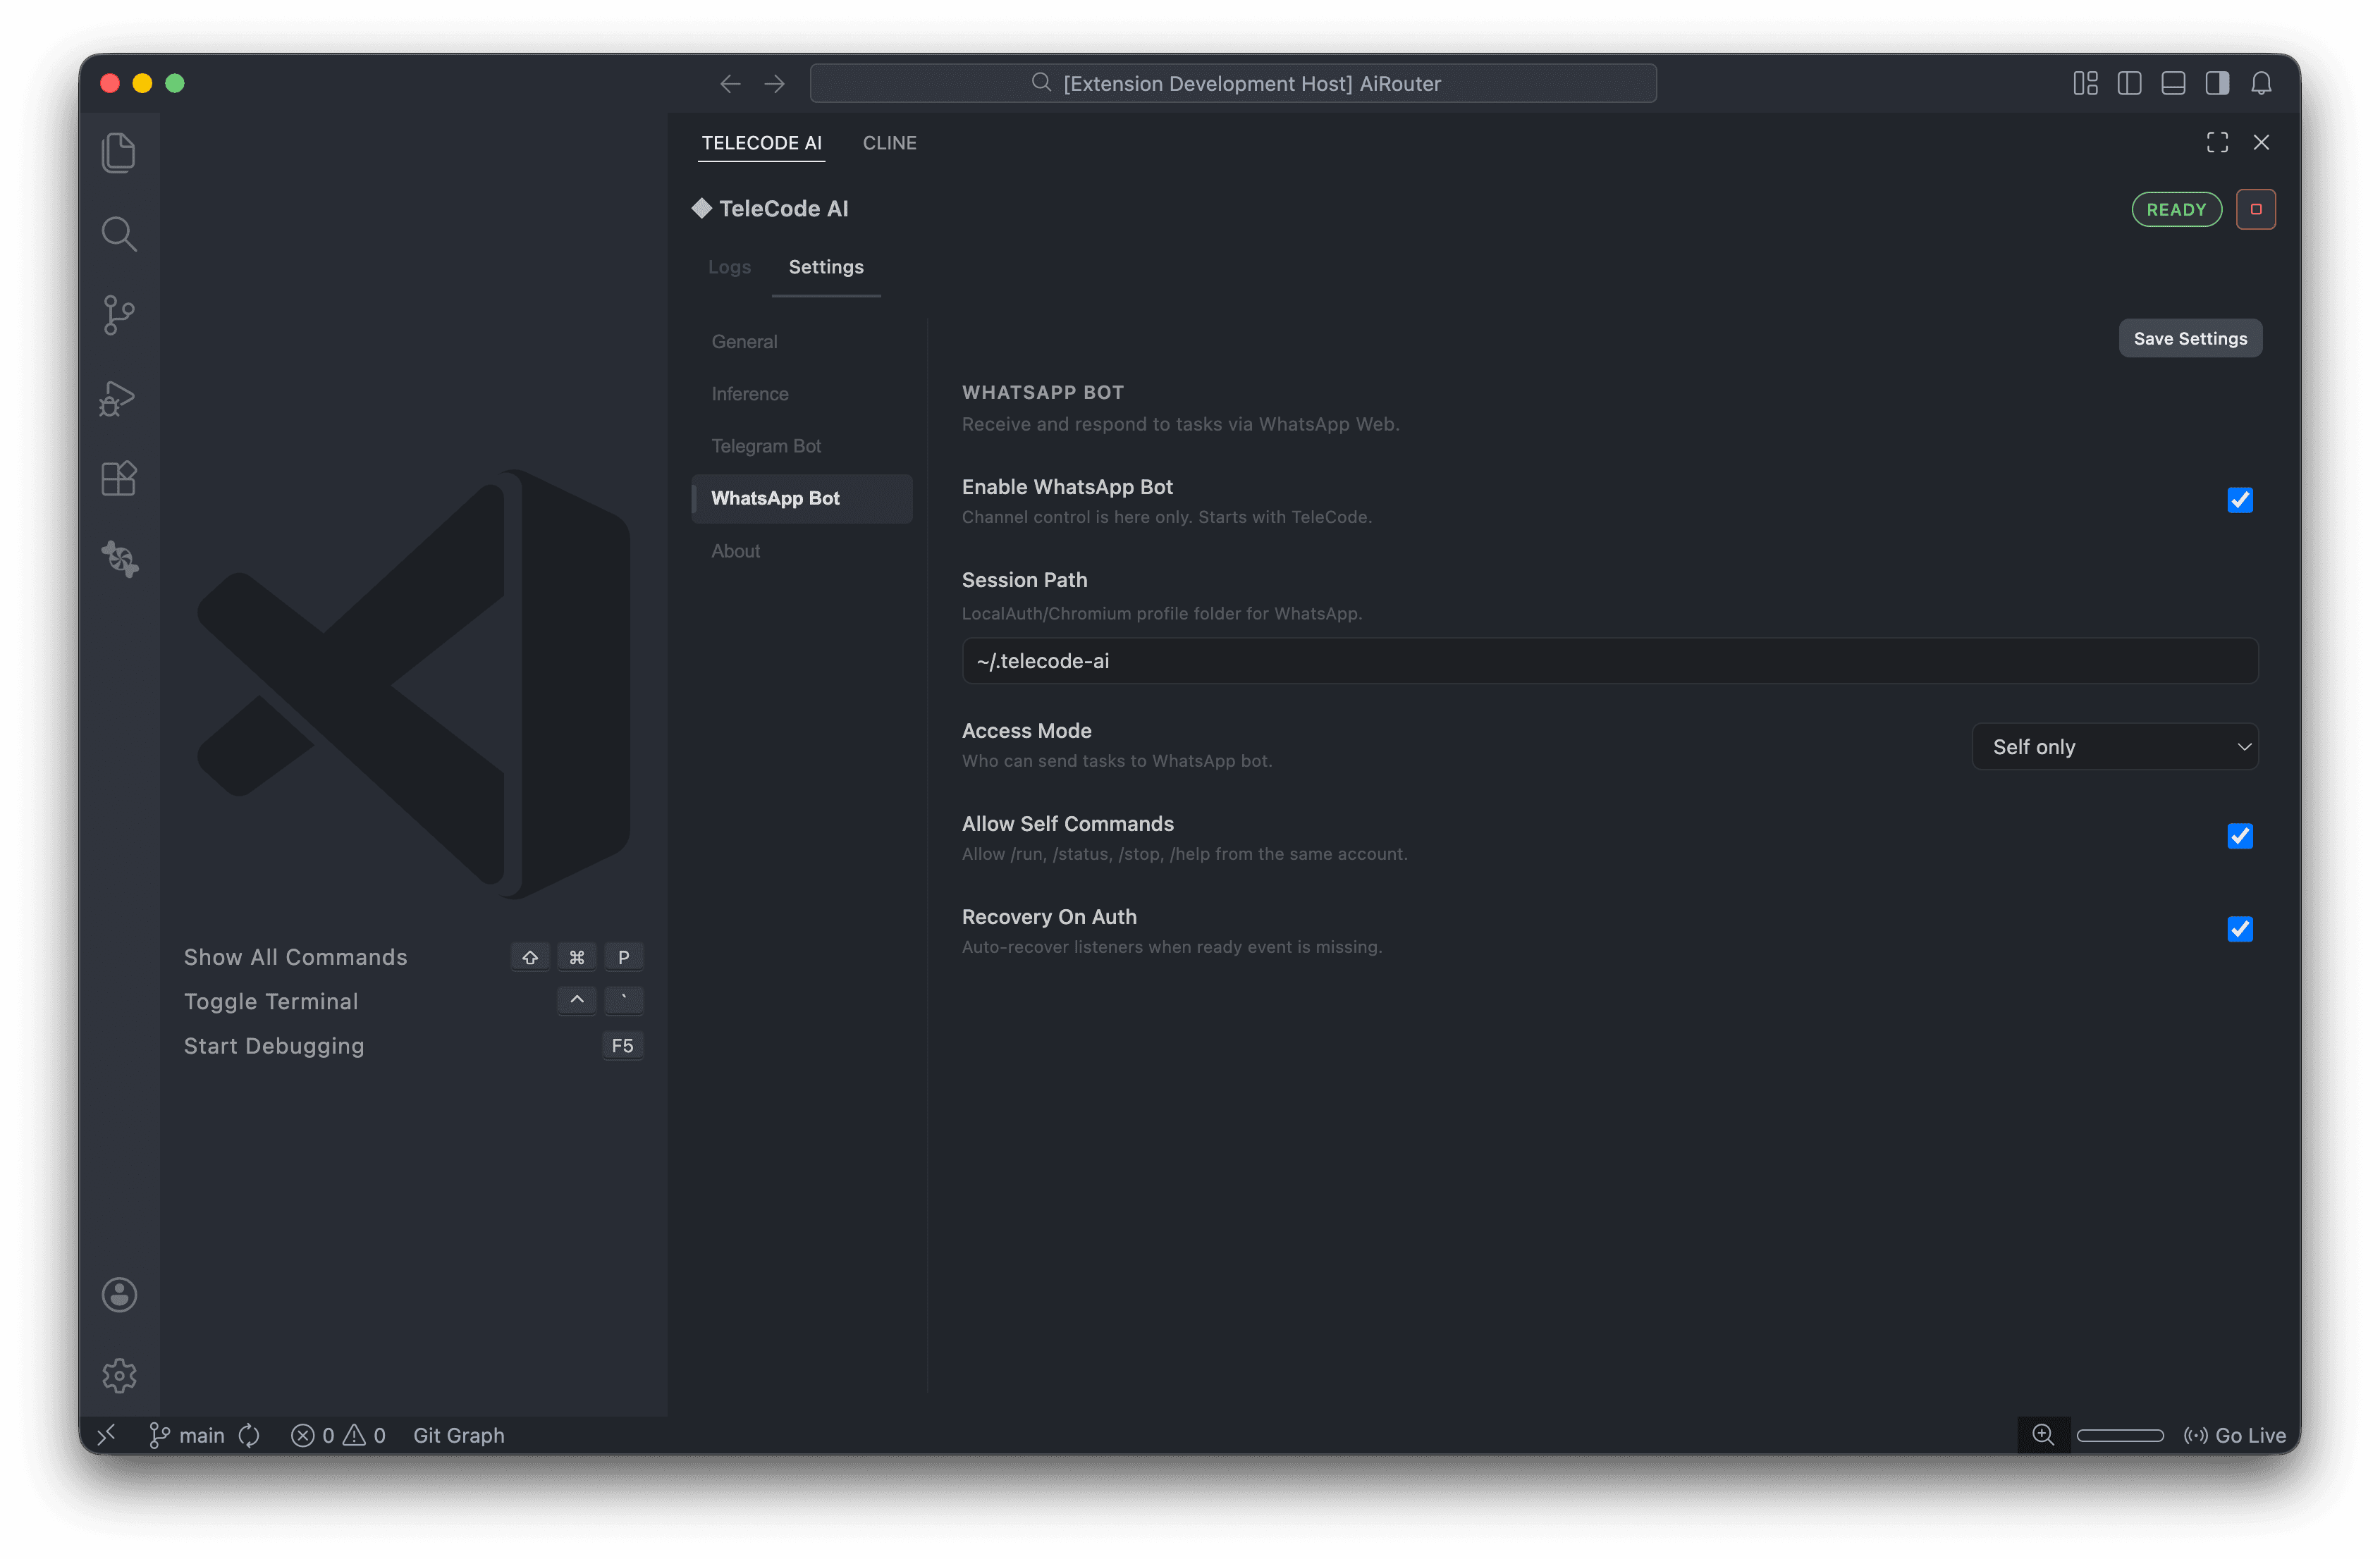
Task: Open the Explorer view in the activity bar
Action: (x=119, y=152)
